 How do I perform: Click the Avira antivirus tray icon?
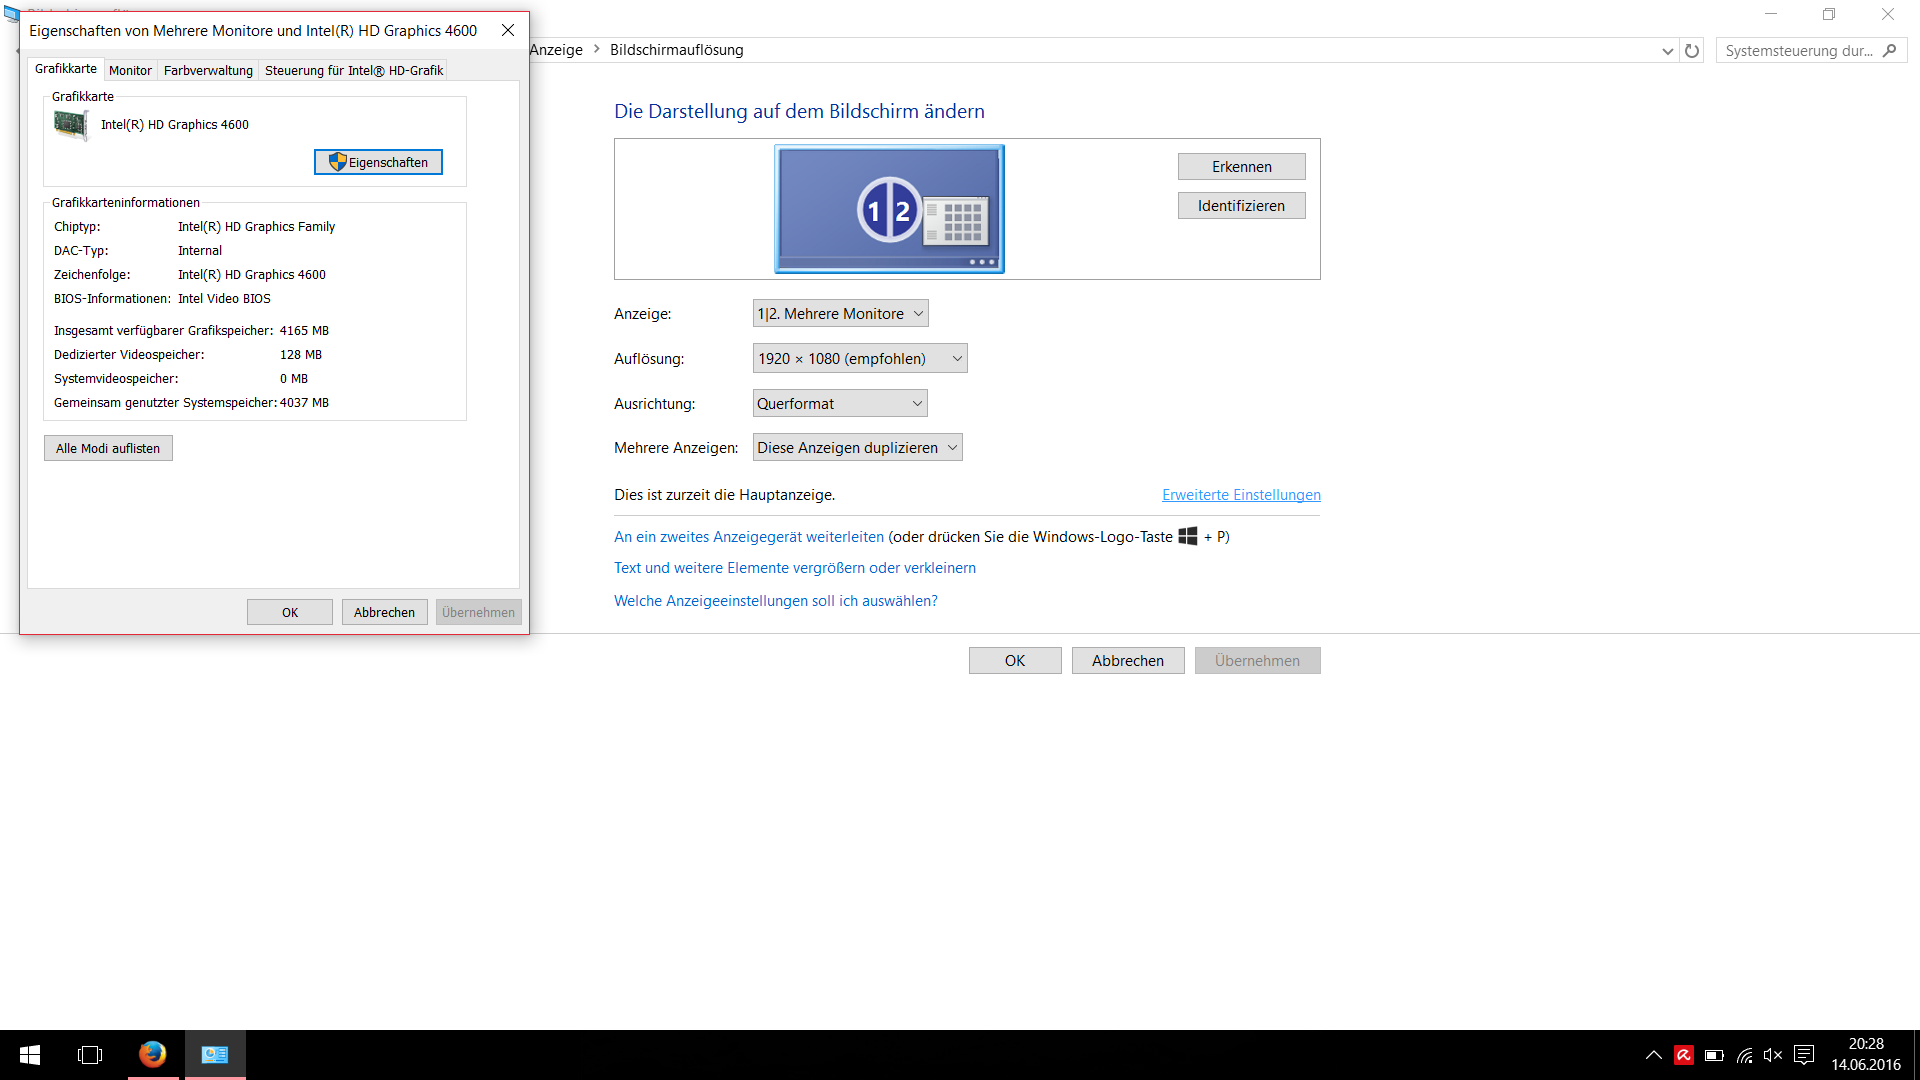tap(1684, 1055)
